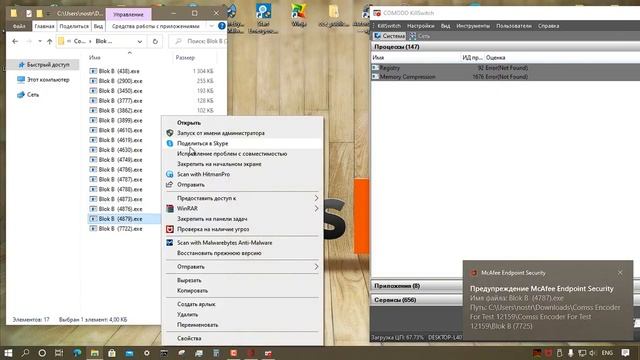This screenshot has height=360, width=640.
Task: Open Cortana circle on taskbar
Action: (x=42, y=353)
